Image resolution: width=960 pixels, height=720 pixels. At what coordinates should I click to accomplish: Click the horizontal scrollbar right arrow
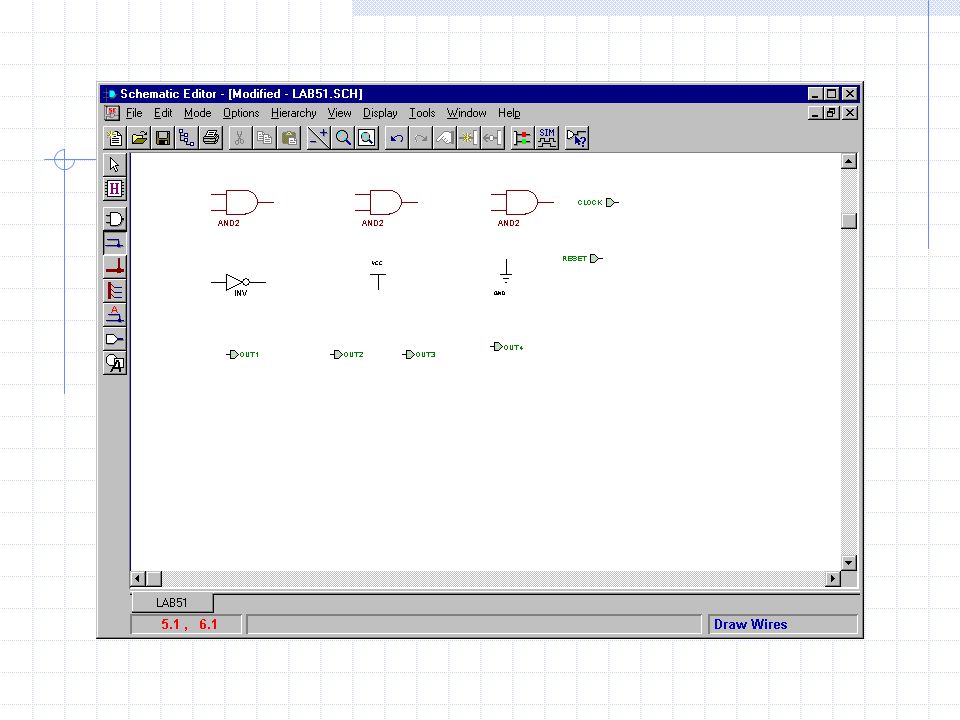pos(833,579)
